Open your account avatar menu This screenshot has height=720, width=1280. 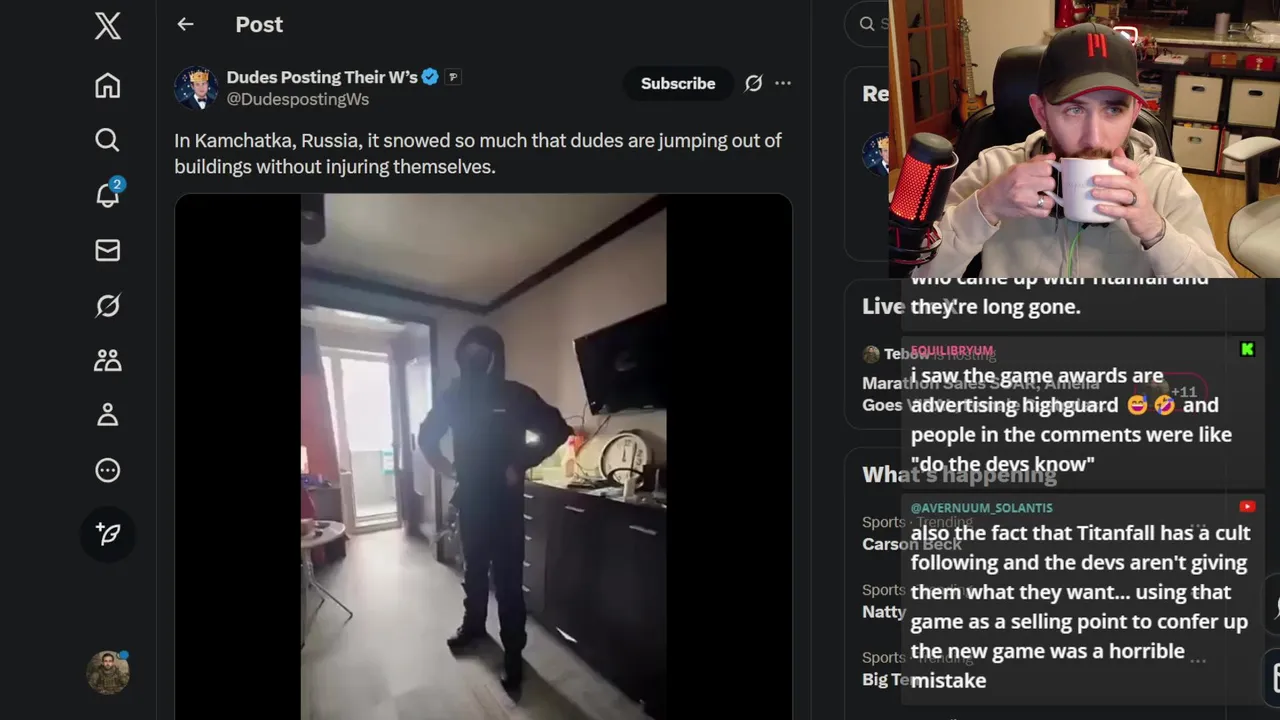(x=108, y=672)
